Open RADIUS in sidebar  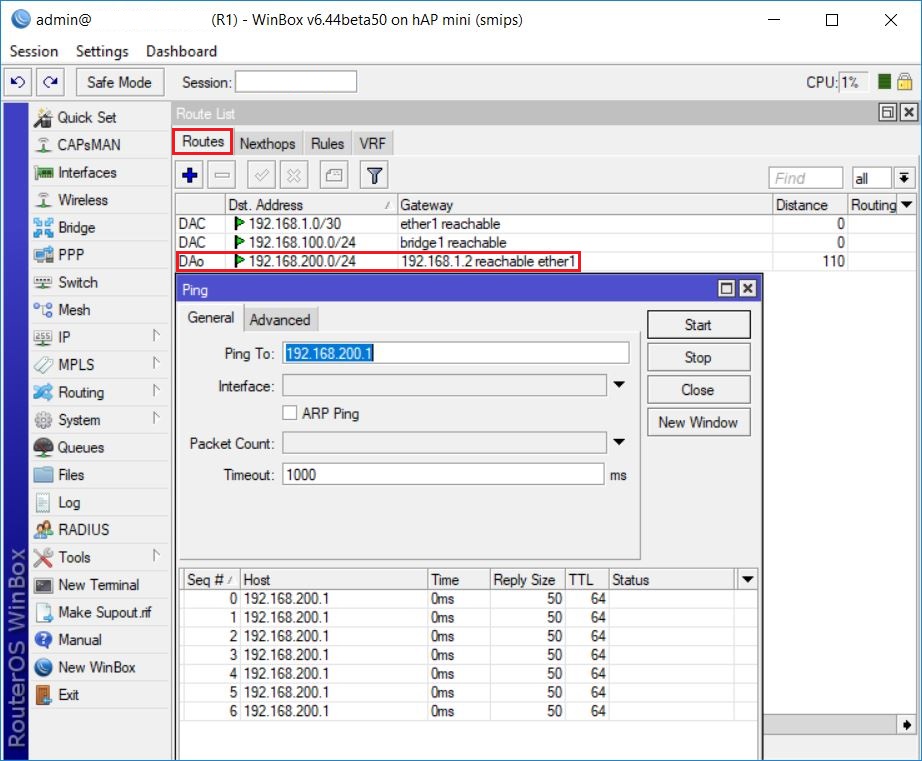[x=83, y=530]
